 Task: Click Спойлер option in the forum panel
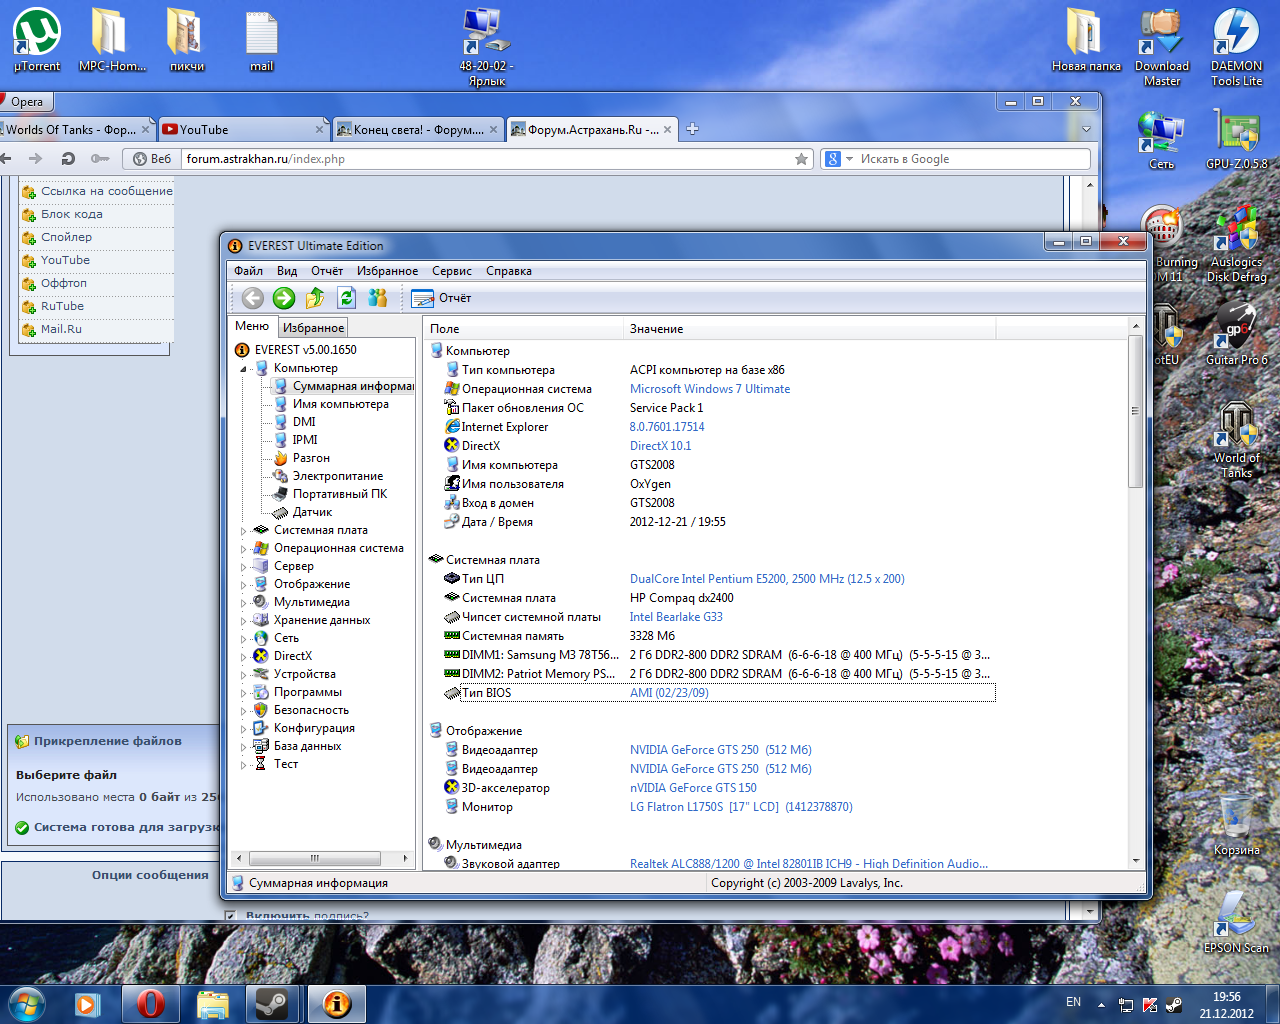click(66, 237)
